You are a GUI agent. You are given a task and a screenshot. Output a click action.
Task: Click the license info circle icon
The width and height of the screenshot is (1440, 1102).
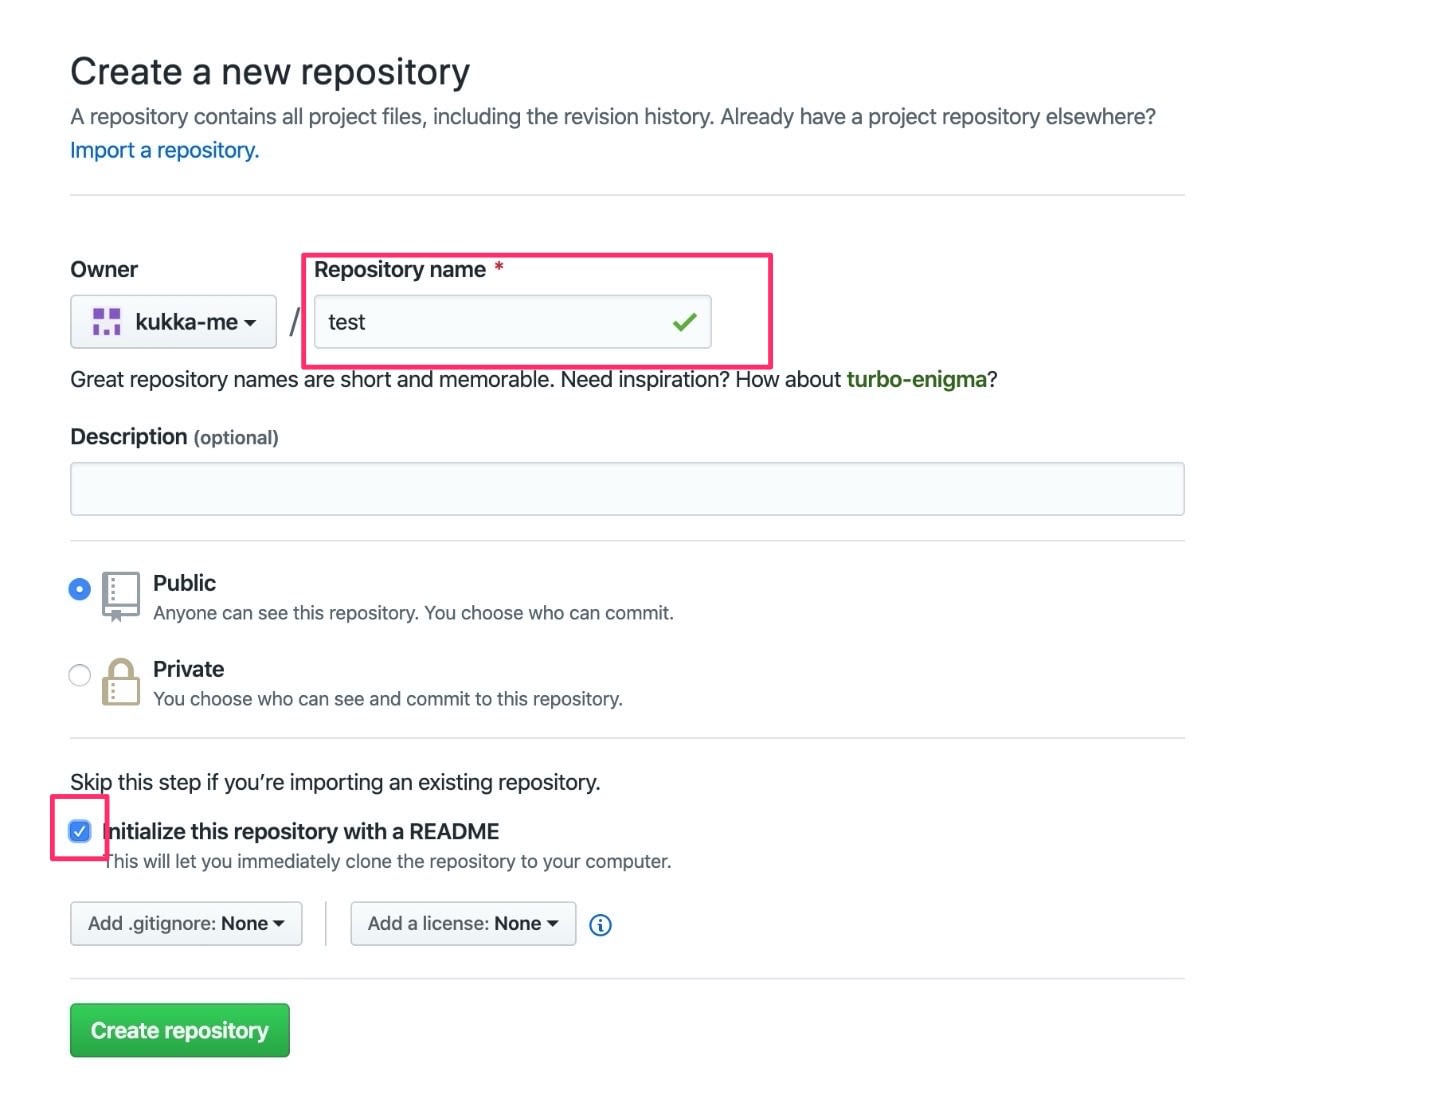tap(601, 925)
